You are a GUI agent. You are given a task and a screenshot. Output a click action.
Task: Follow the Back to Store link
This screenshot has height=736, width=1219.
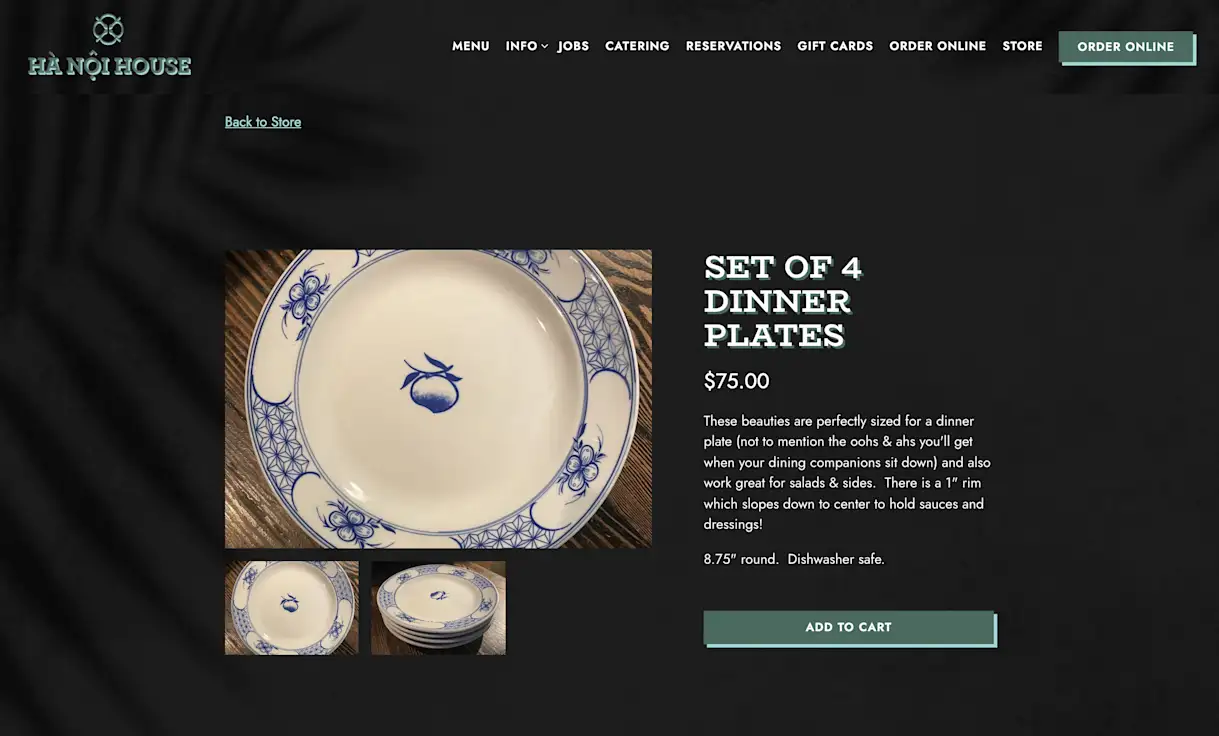(x=263, y=122)
